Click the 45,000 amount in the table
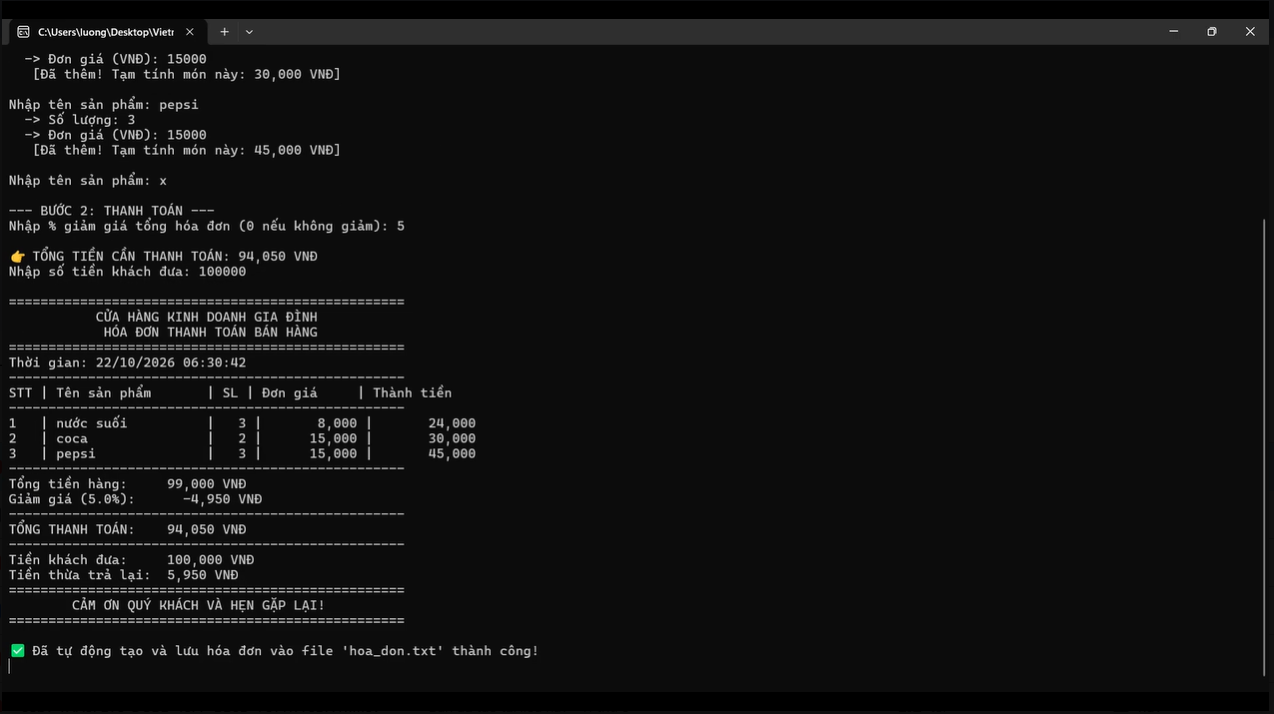This screenshot has height=714, width=1274. click(452, 454)
